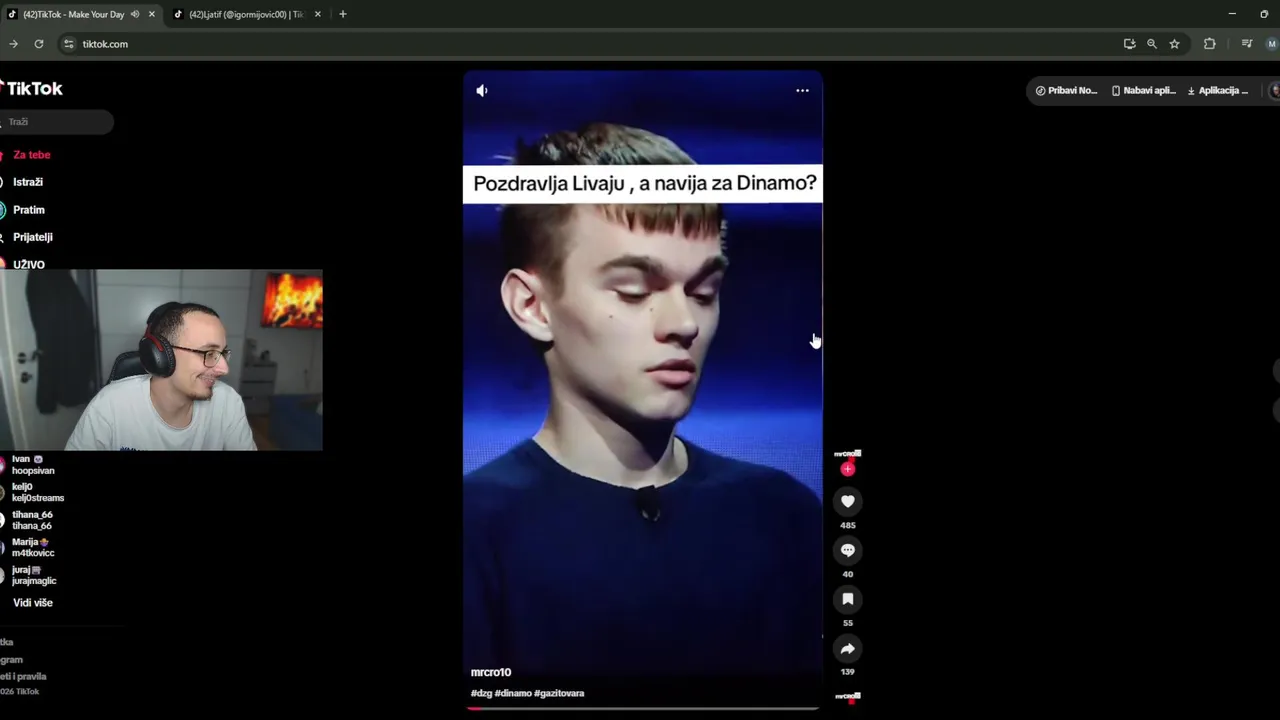This screenshot has height=720, width=1280.
Task: Switch to Ljatif (@igormijovic00) tab
Action: coord(246,14)
